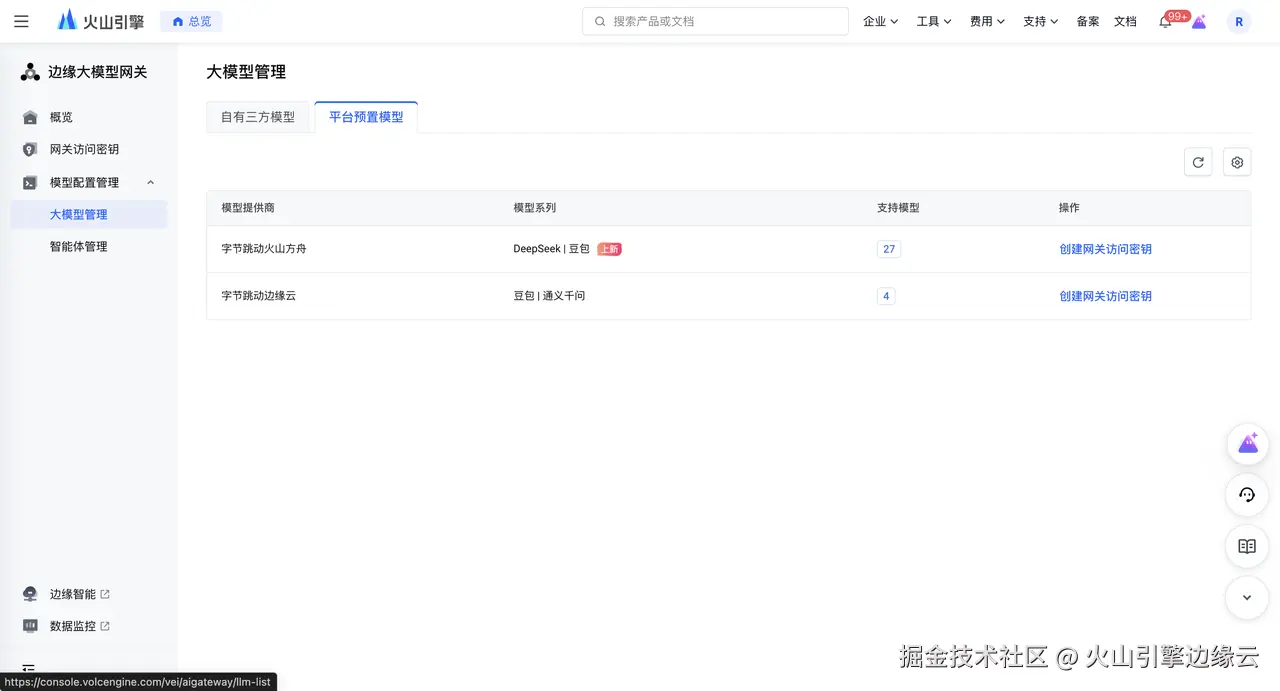
Task: Click the 模型提供商 column header
Action: pos(248,208)
